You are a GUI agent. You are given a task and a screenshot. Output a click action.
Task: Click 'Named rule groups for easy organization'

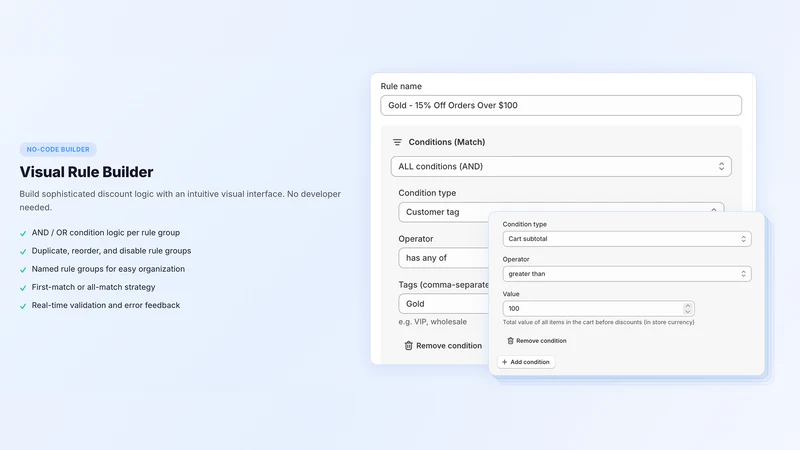click(x=108, y=269)
